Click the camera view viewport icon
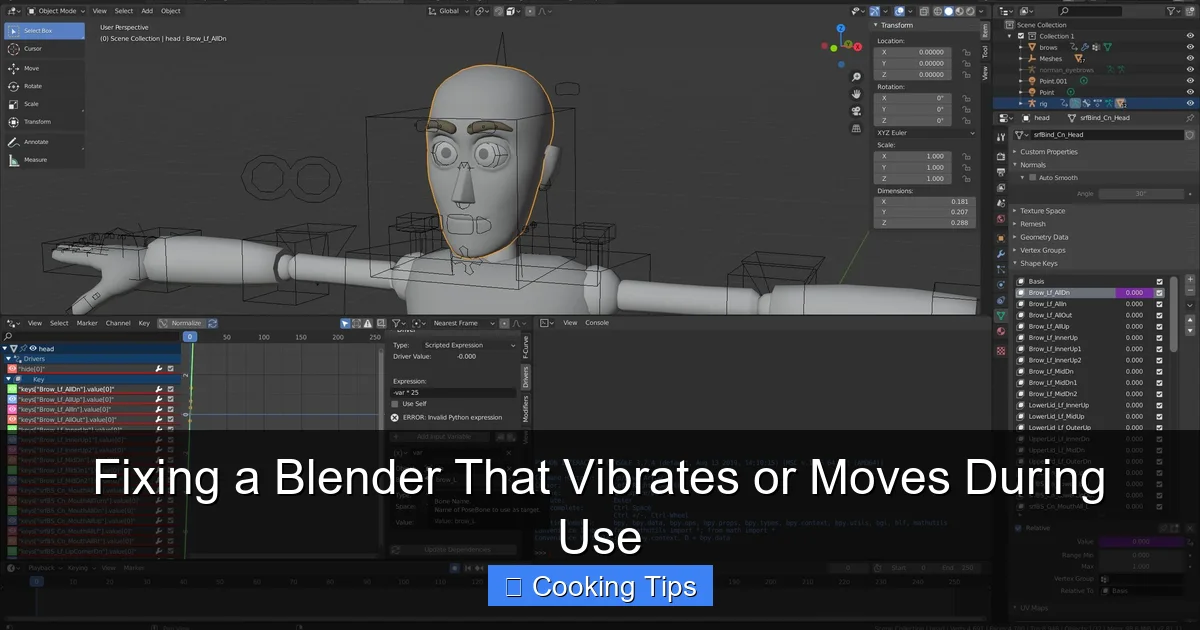Viewport: 1200px width, 630px height. click(856, 111)
